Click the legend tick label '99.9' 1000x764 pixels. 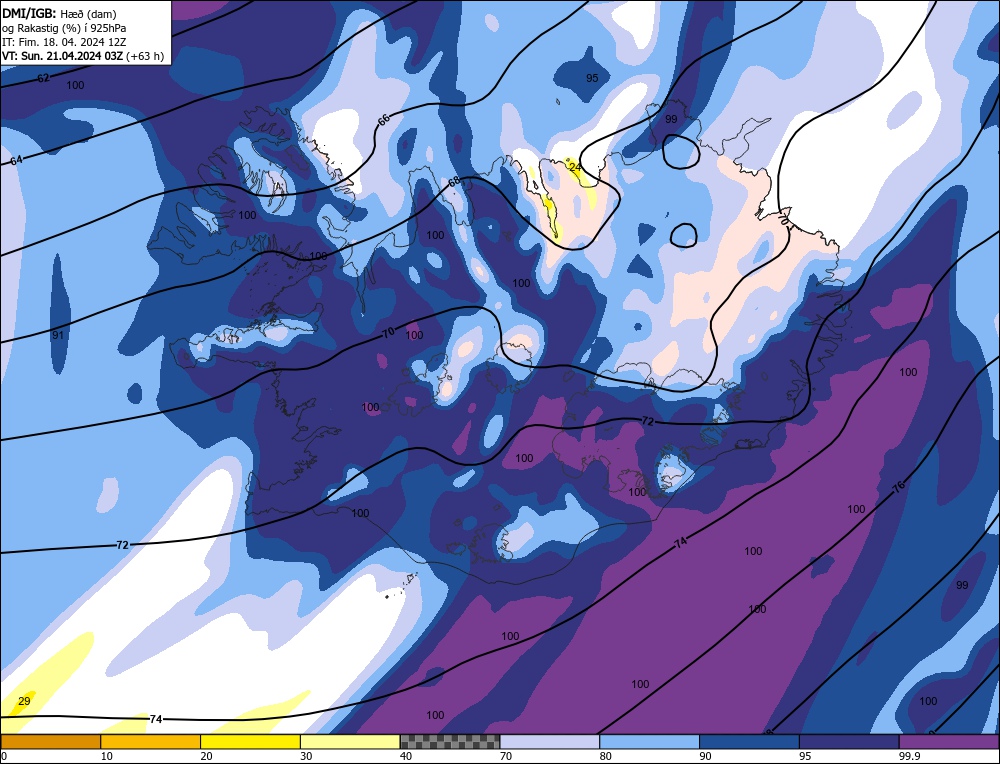click(x=908, y=756)
